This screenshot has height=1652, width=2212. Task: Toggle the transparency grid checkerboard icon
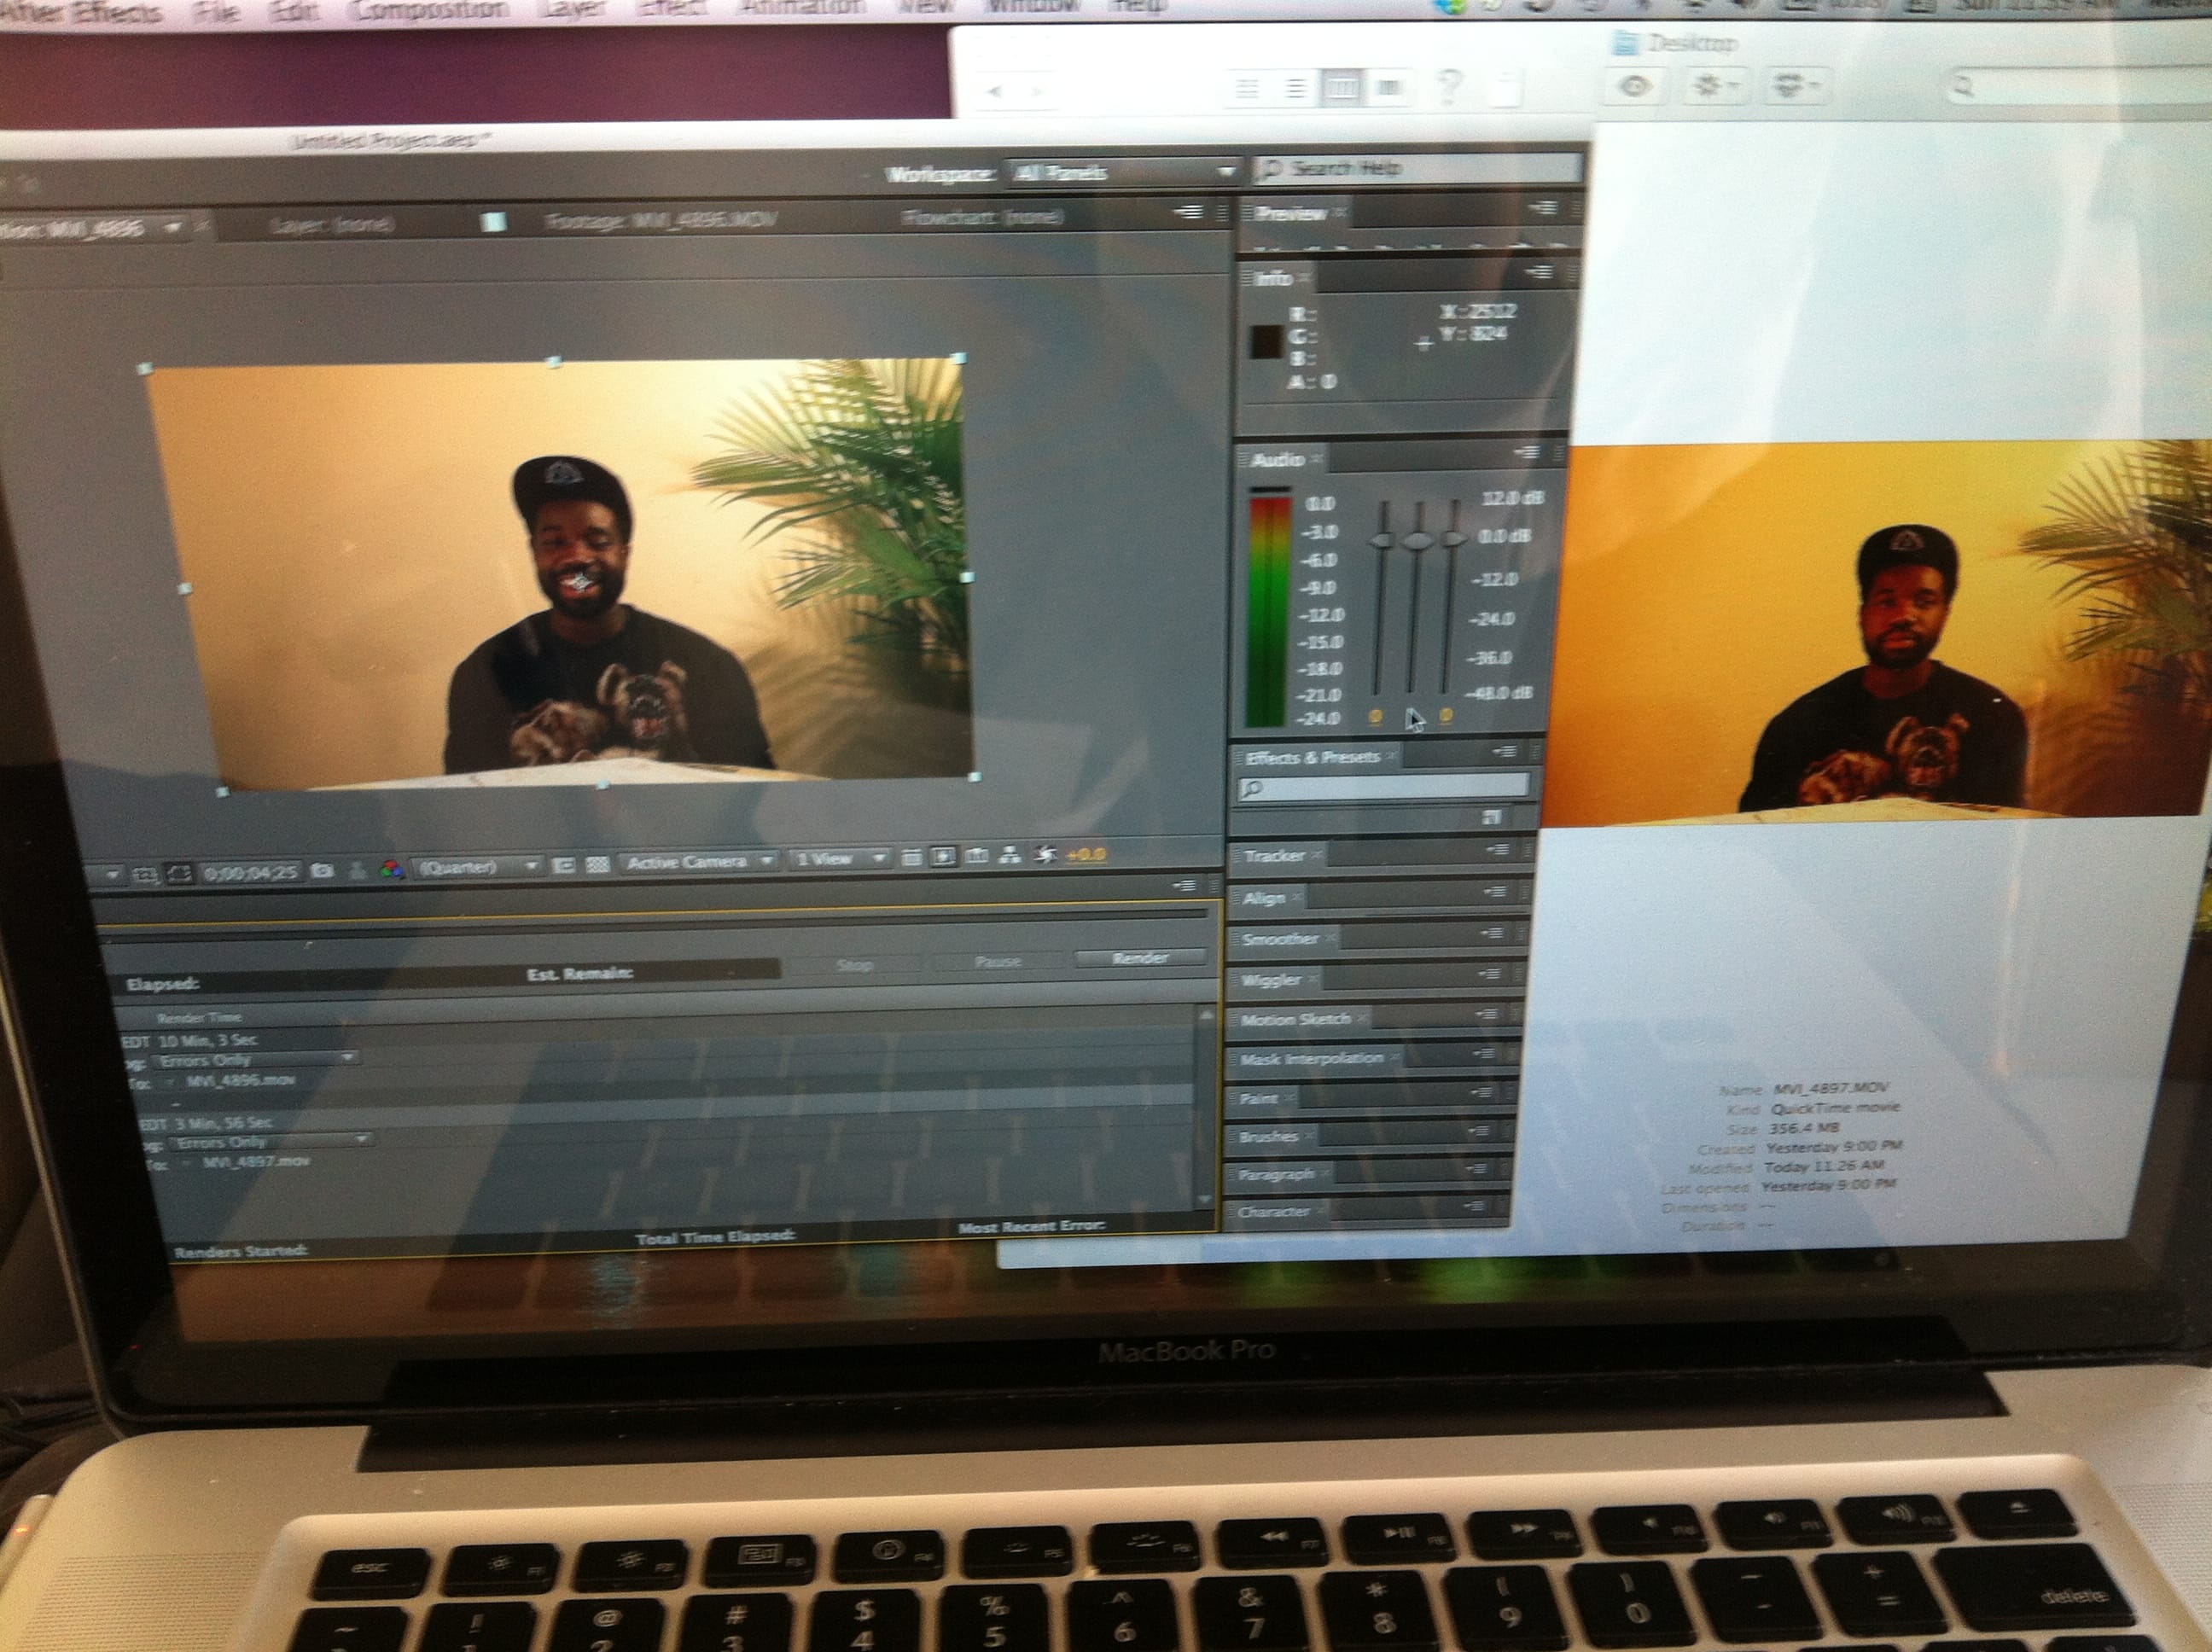coord(597,865)
